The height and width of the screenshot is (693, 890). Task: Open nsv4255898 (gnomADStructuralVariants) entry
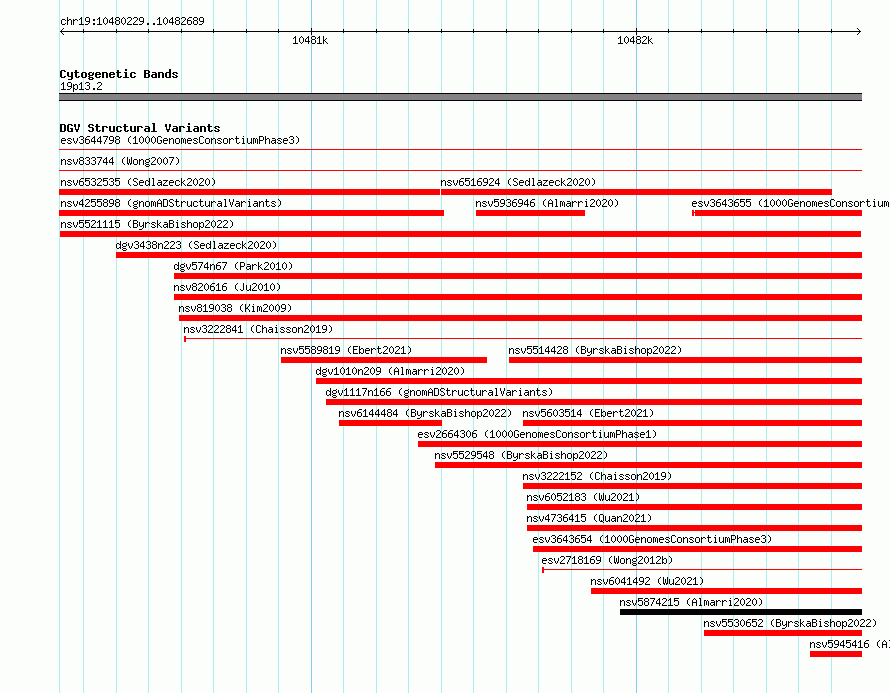point(171,203)
